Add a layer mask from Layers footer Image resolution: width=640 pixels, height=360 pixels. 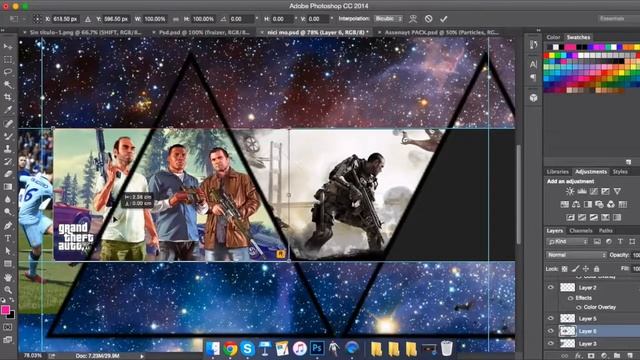pyautogui.click(x=591, y=356)
